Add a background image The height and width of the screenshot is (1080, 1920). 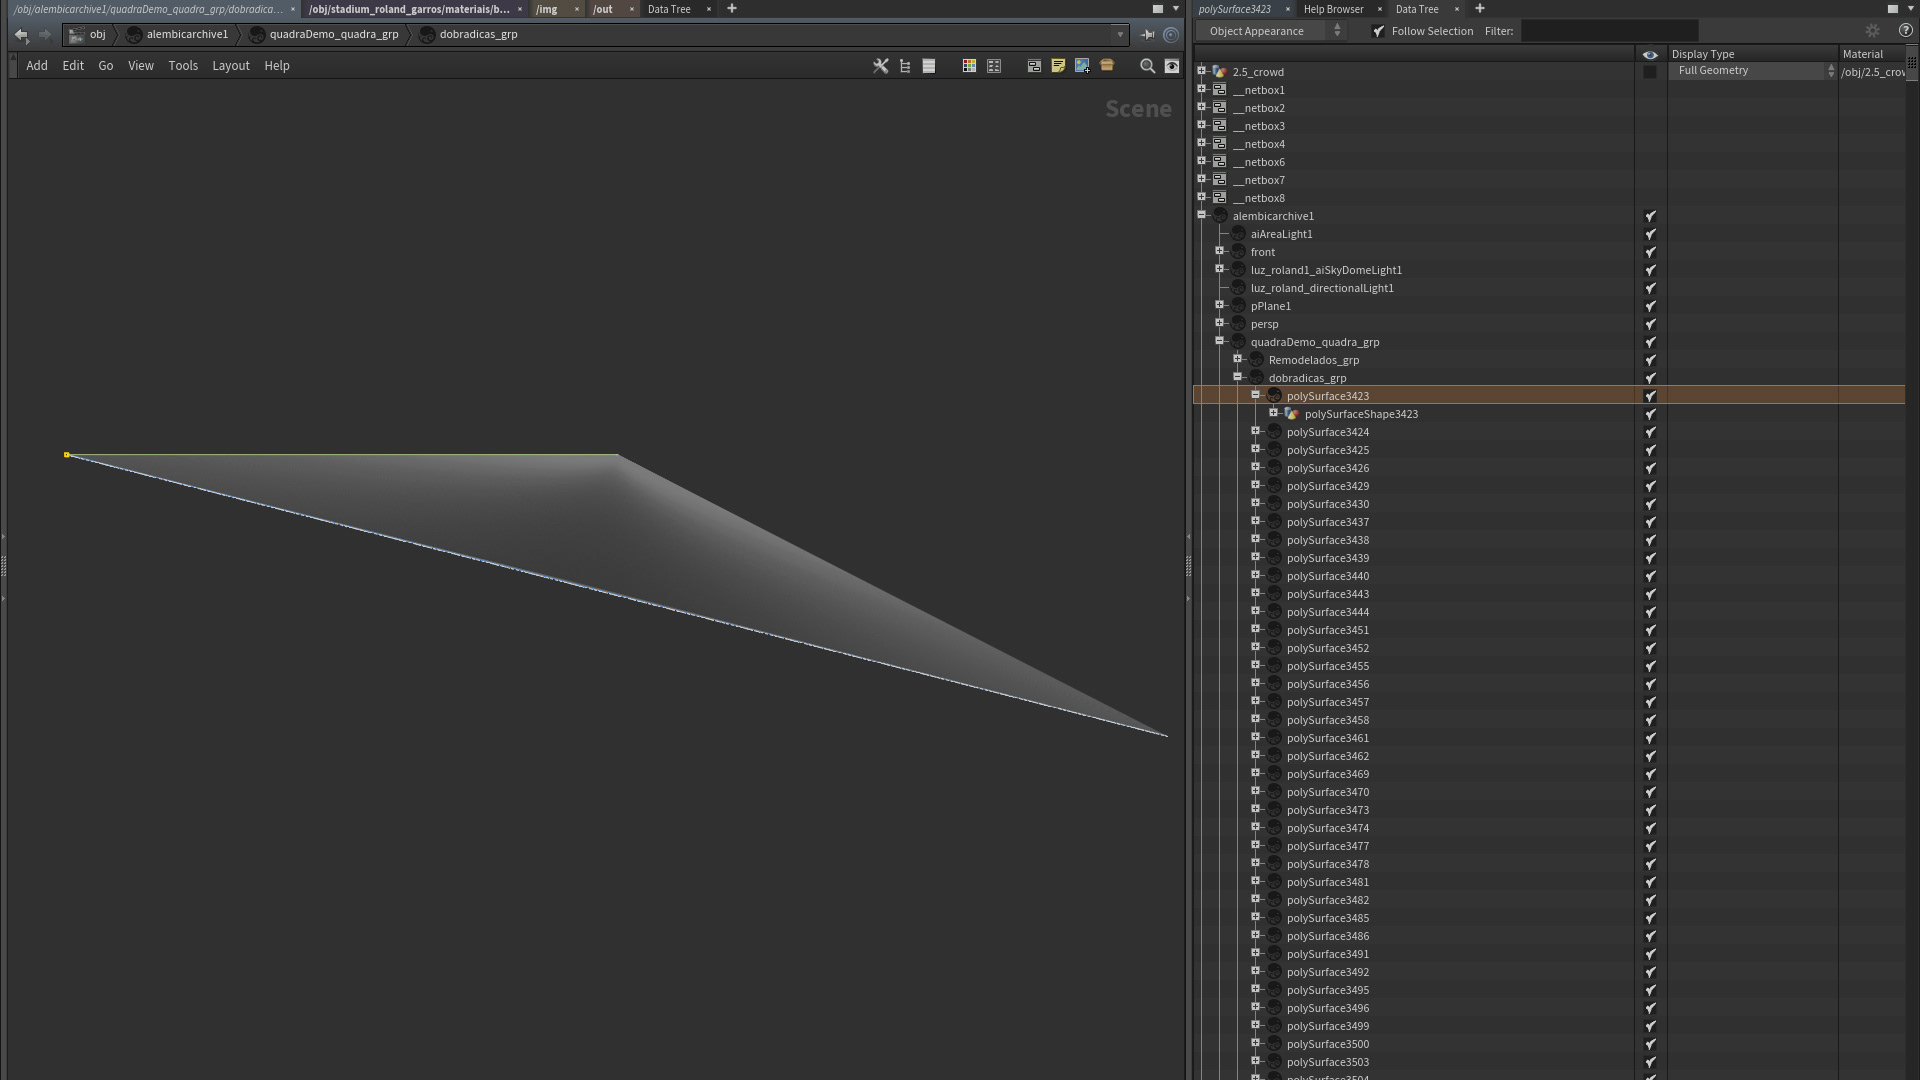point(1082,66)
